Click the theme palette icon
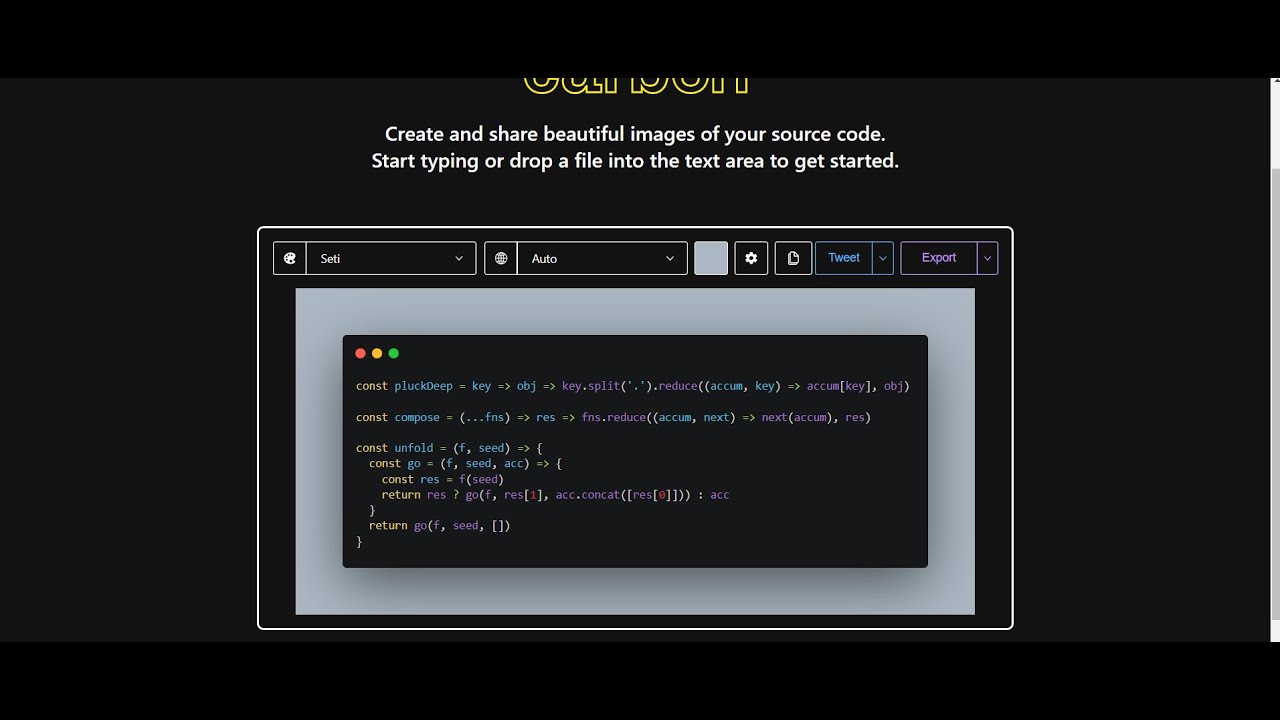The width and height of the screenshot is (1280, 720). click(x=290, y=258)
